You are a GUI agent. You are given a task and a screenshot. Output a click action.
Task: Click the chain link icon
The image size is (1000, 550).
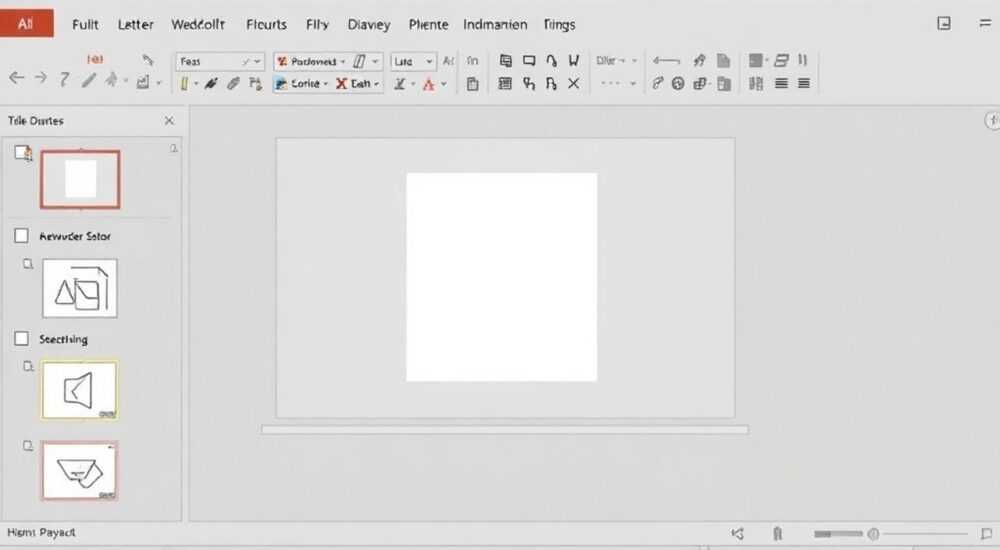pyautogui.click(x=658, y=84)
